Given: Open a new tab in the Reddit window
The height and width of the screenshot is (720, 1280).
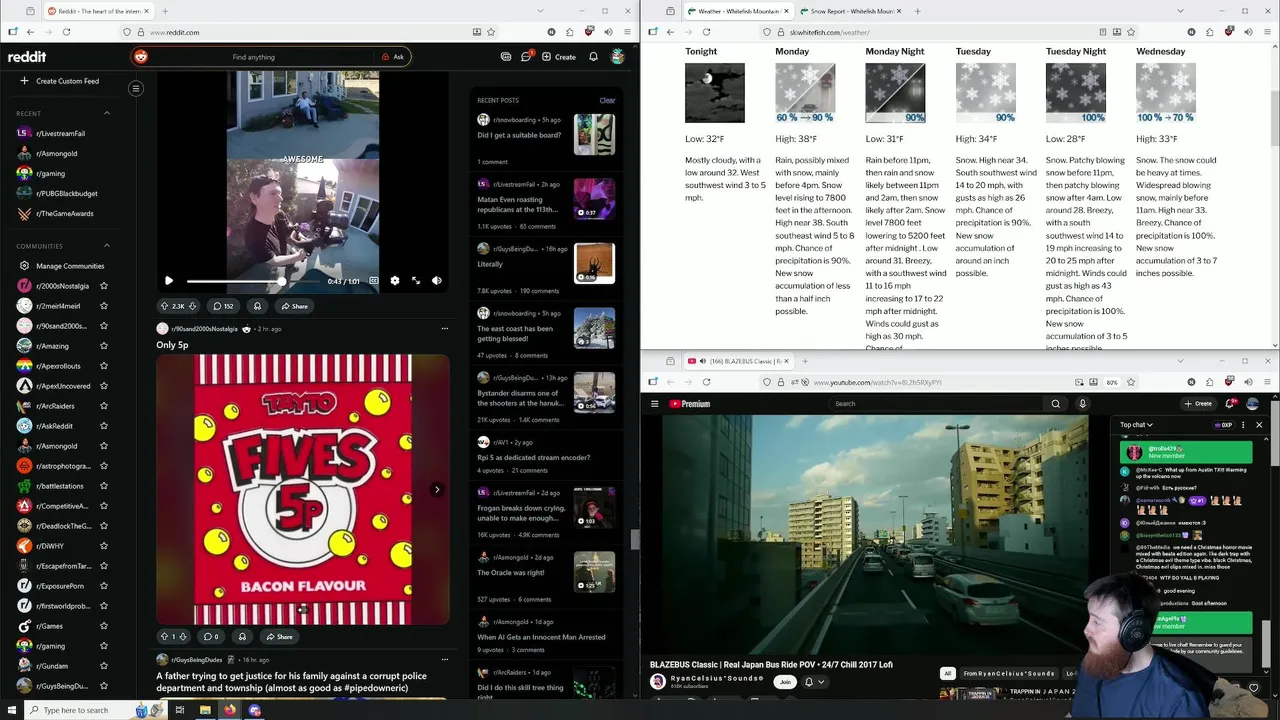Looking at the screenshot, I should (x=164, y=11).
